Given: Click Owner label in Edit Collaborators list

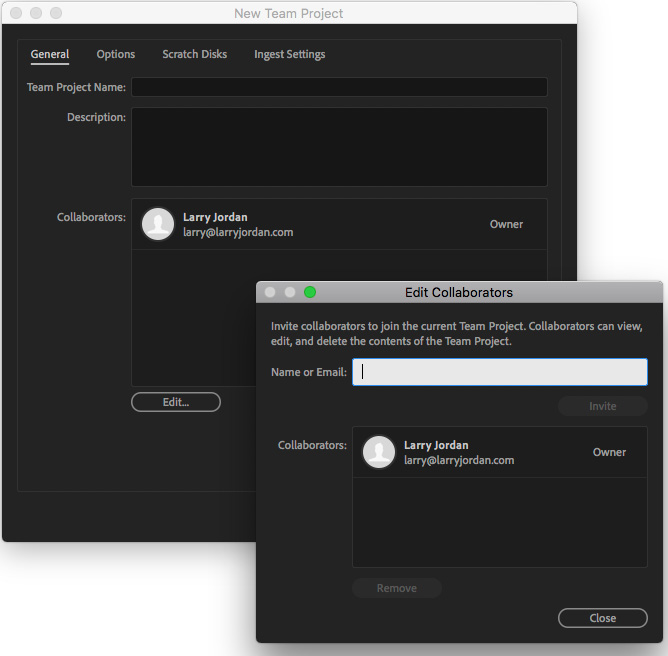Looking at the screenshot, I should point(609,452).
